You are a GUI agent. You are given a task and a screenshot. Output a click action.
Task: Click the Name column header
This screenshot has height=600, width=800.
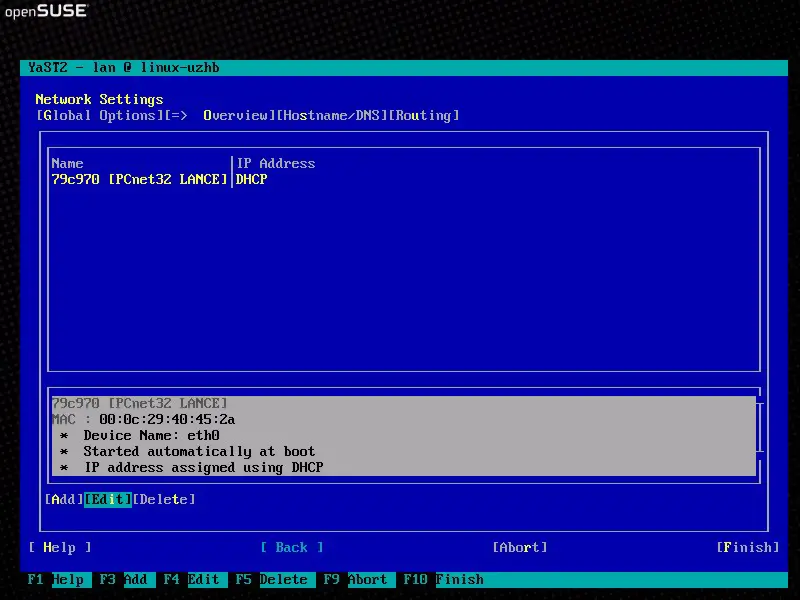point(67,164)
